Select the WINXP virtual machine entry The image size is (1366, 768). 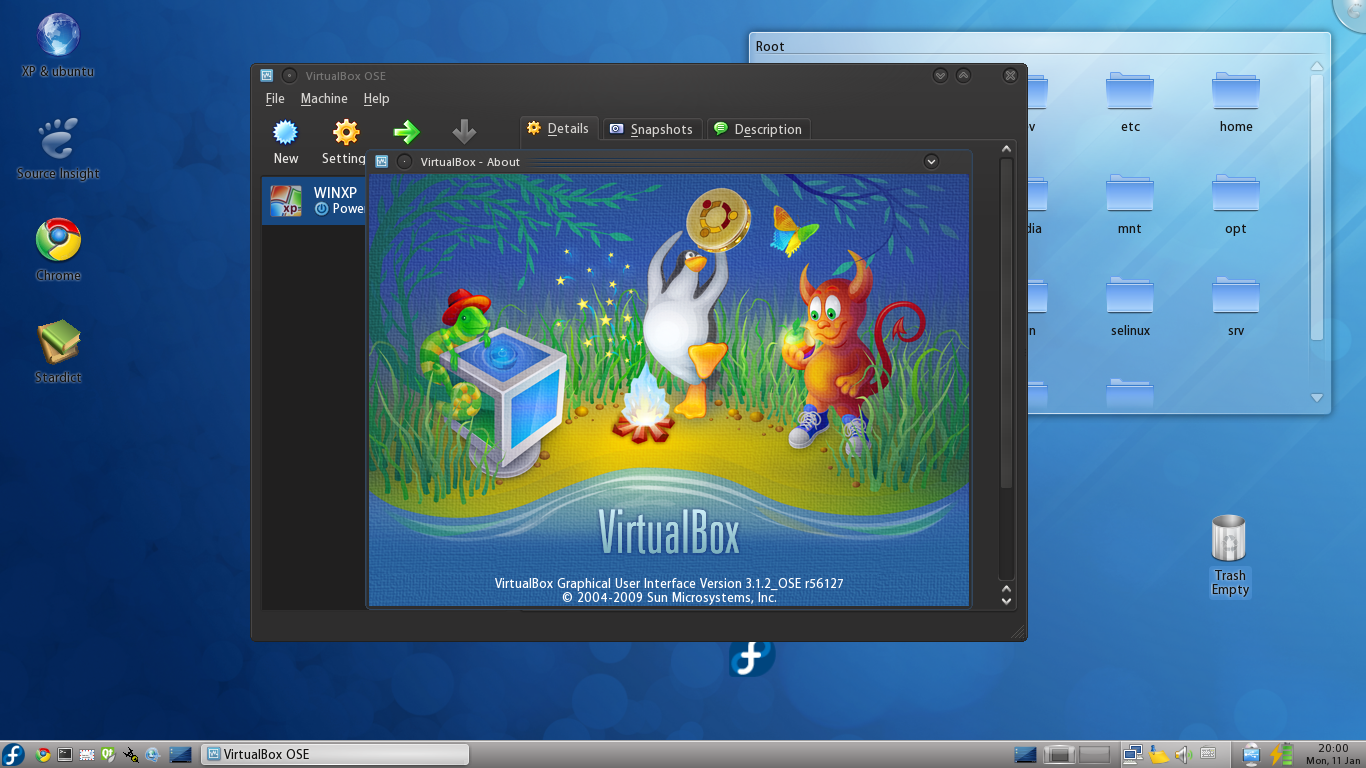click(314, 201)
